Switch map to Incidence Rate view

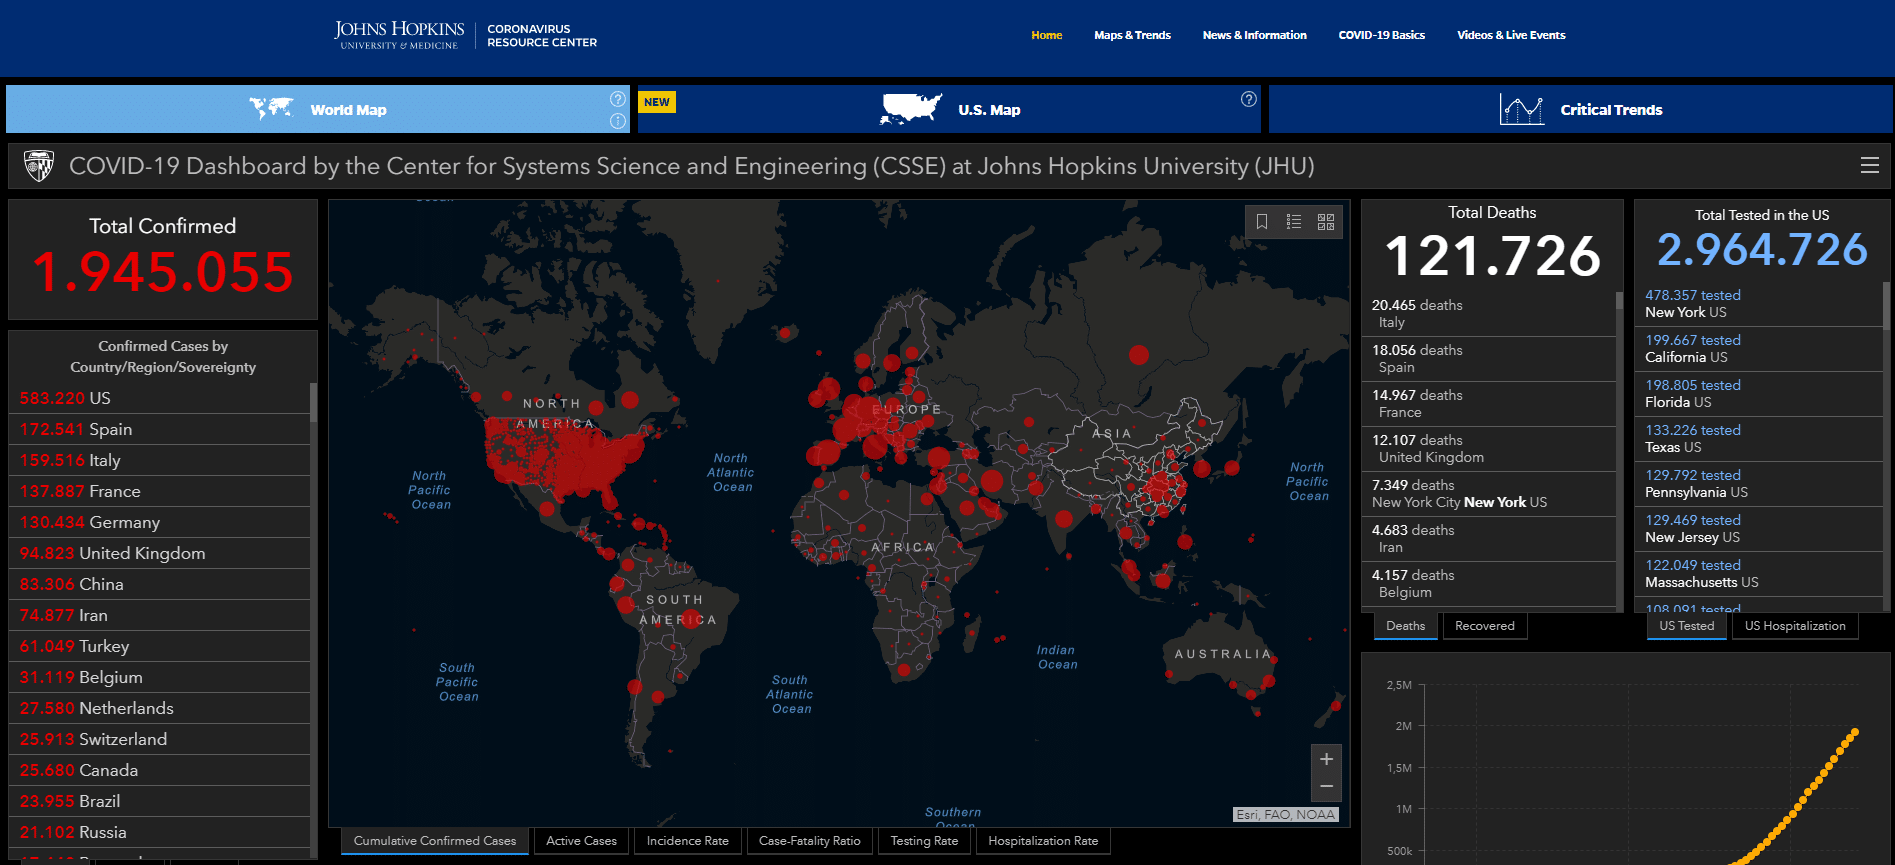point(687,841)
